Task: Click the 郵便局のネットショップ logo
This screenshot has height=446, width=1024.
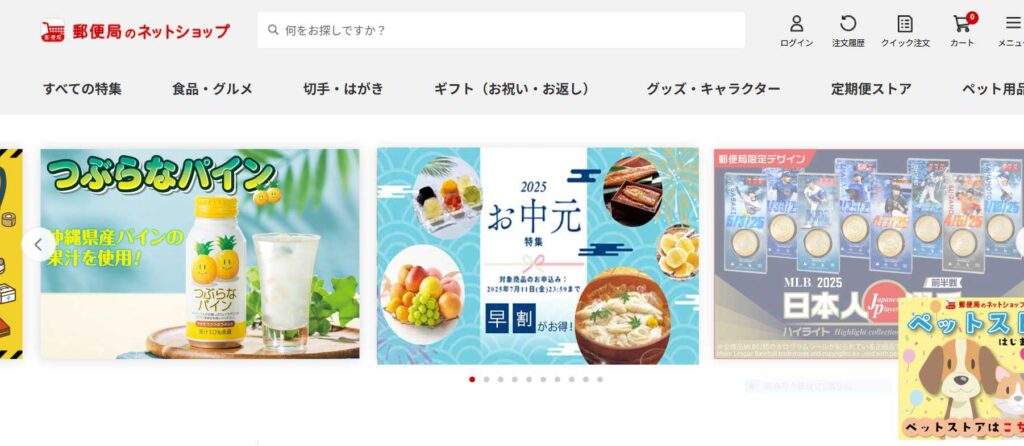Action: (x=135, y=31)
